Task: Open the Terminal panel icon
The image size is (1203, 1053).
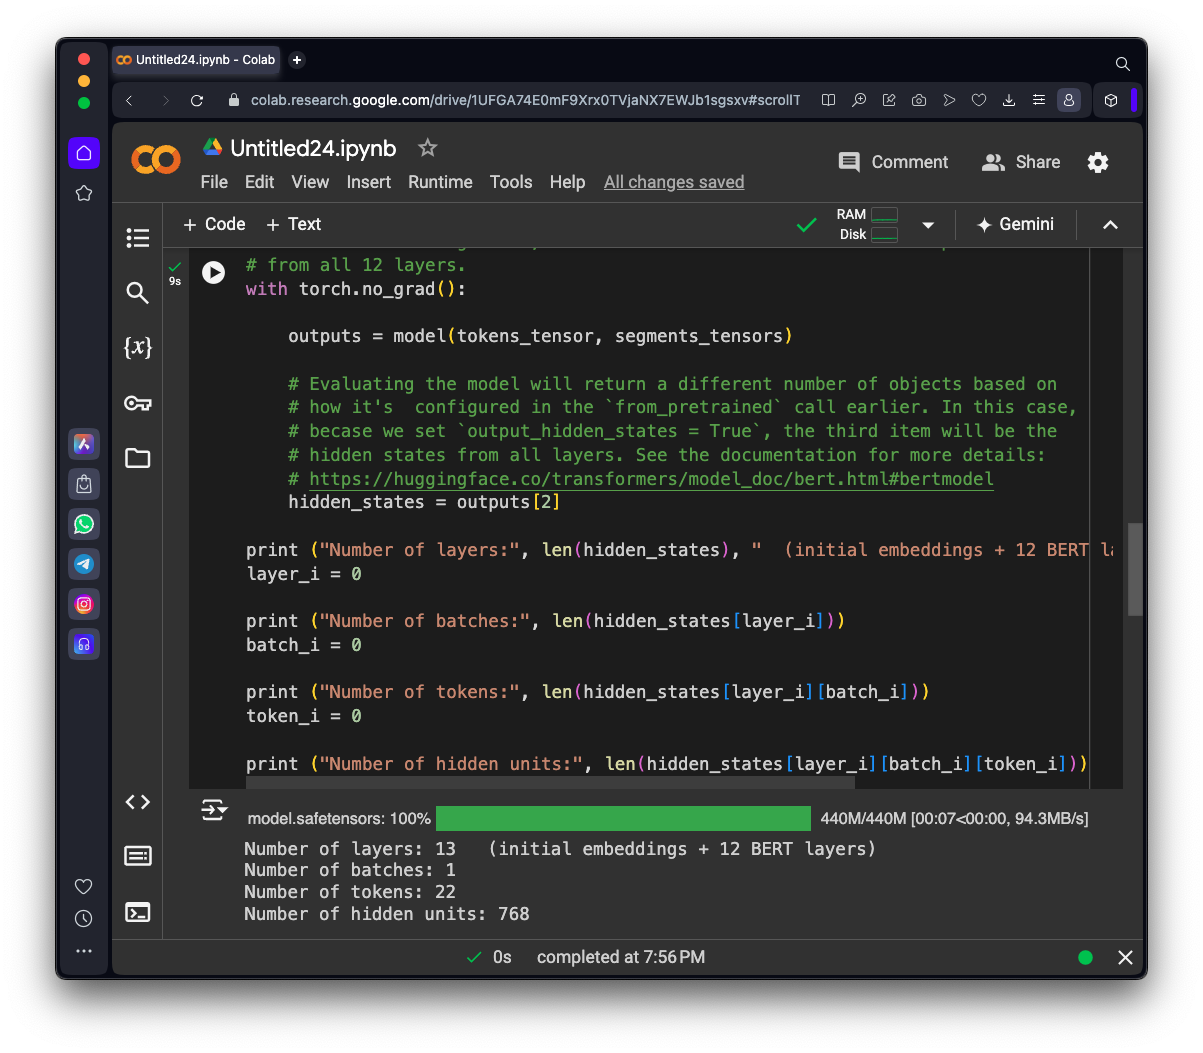Action: [138, 912]
